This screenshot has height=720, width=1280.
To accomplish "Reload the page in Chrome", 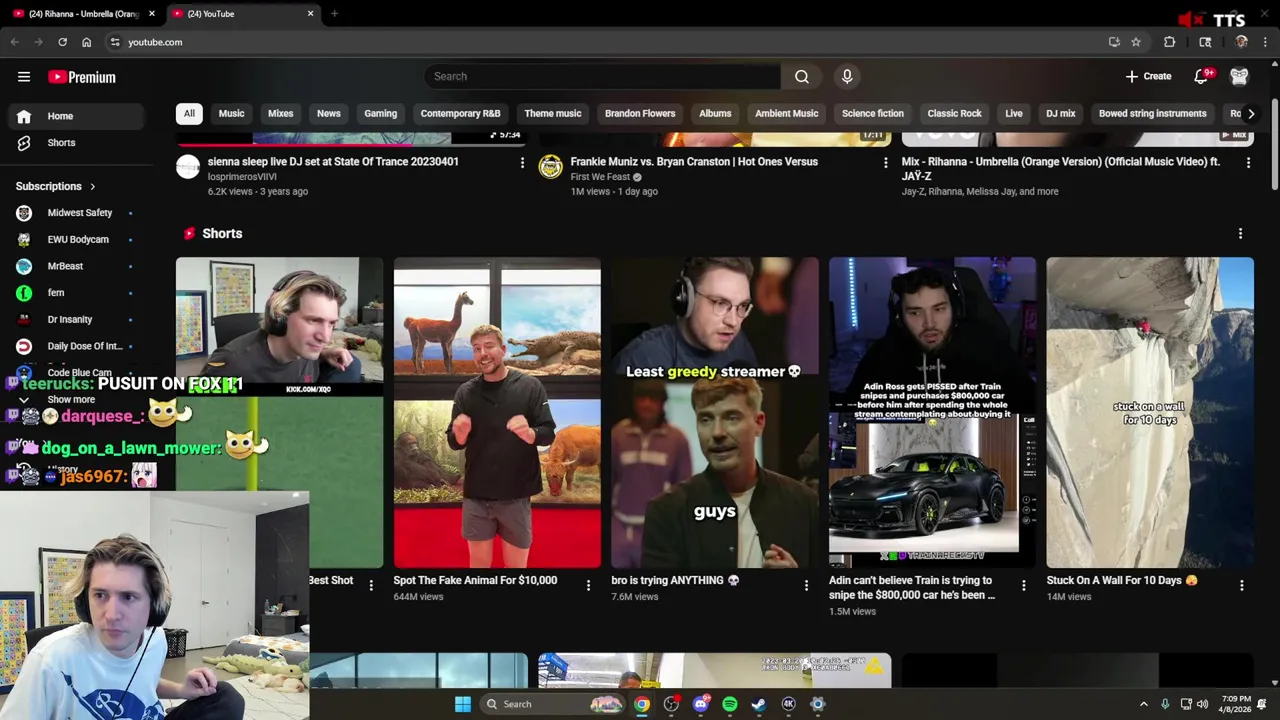I will click(62, 42).
